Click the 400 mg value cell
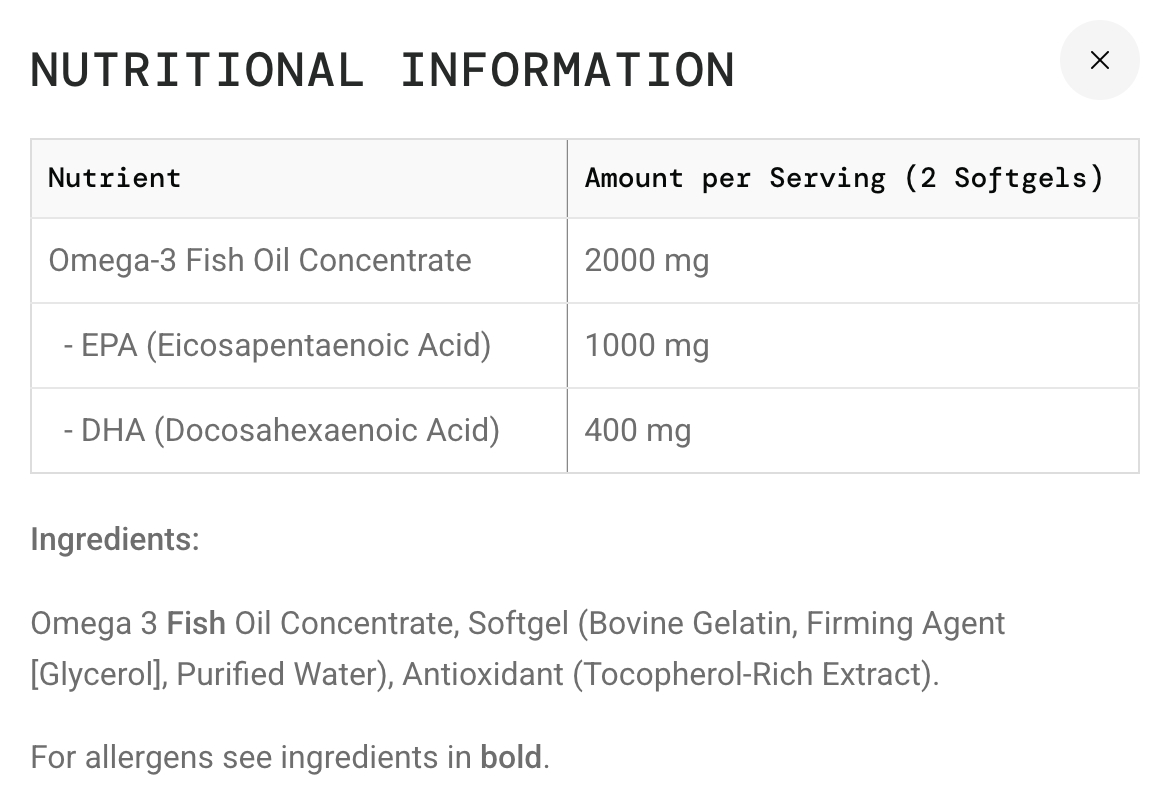Viewport: 1156px width, 792px height. [638, 430]
